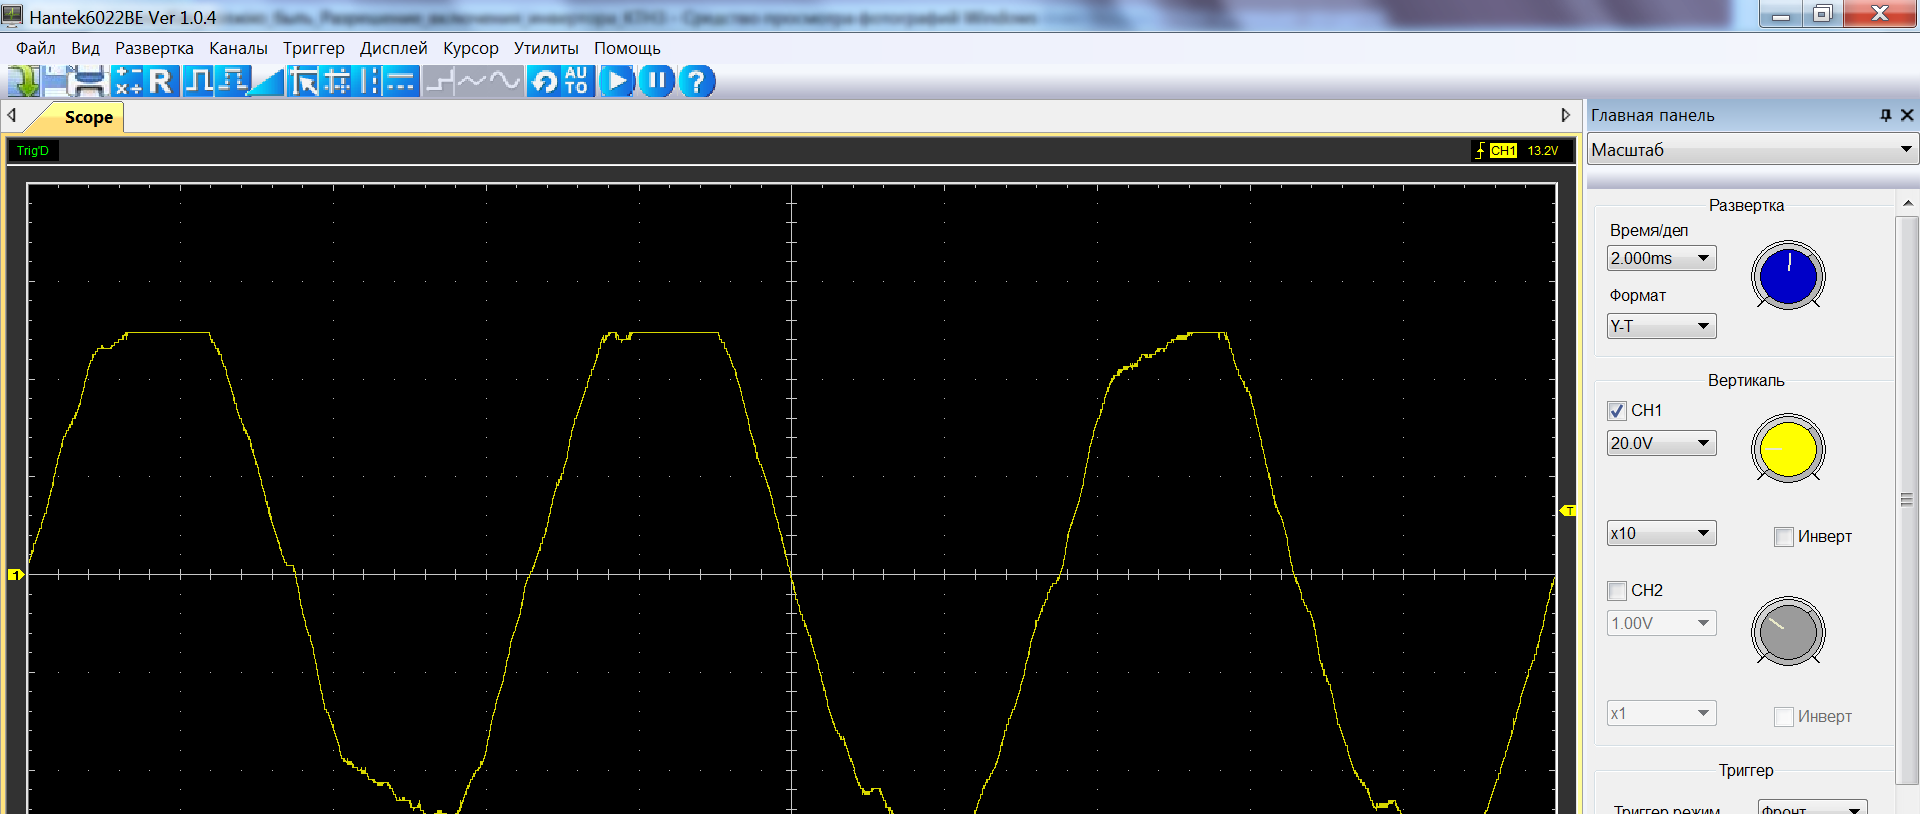Open the Каналы menu

(238, 48)
